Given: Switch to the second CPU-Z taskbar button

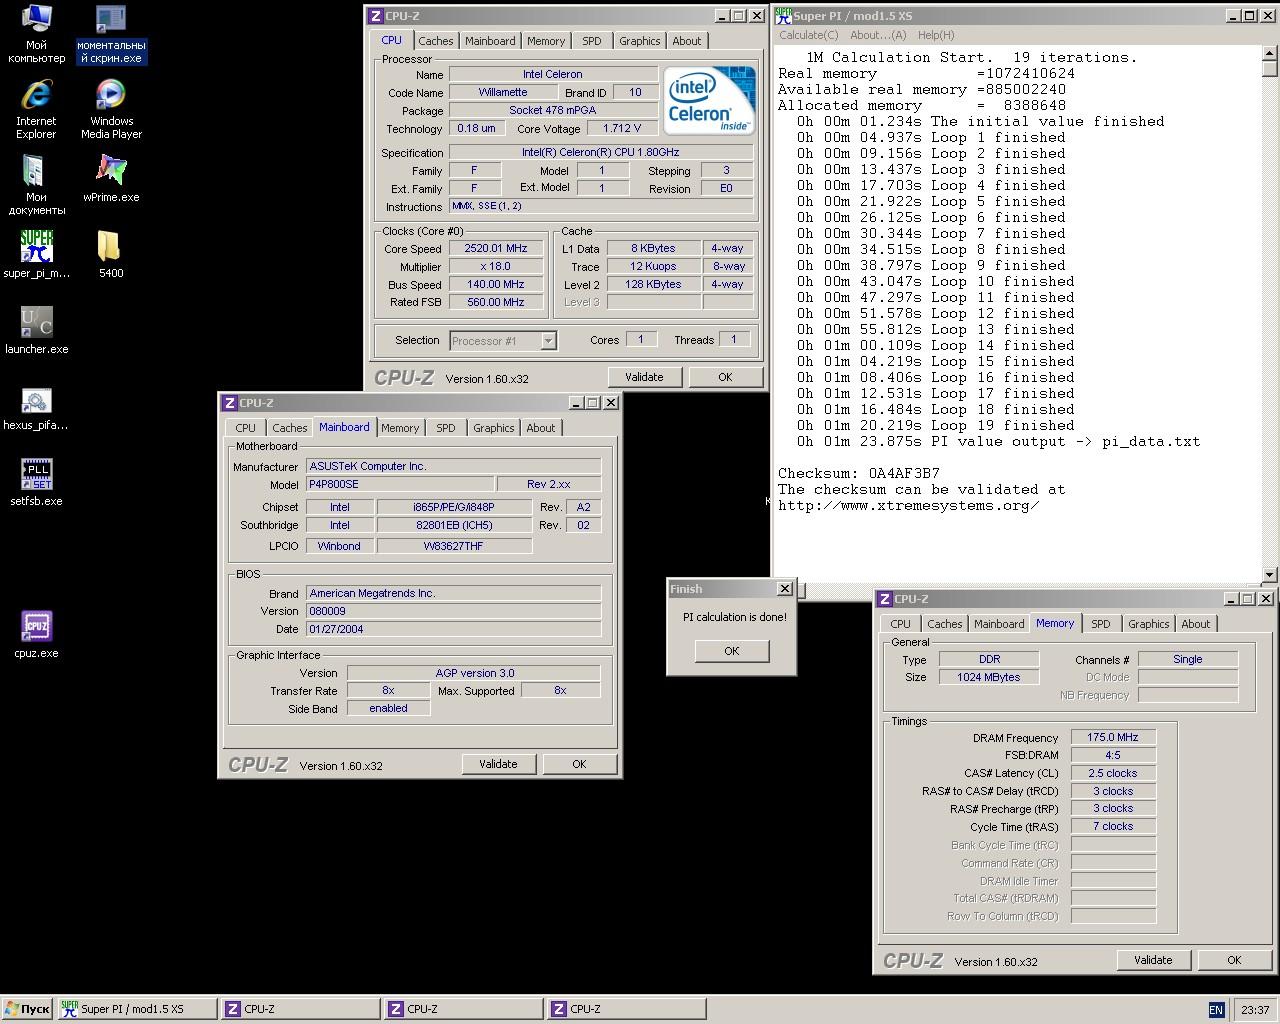Looking at the screenshot, I should click(x=463, y=1009).
